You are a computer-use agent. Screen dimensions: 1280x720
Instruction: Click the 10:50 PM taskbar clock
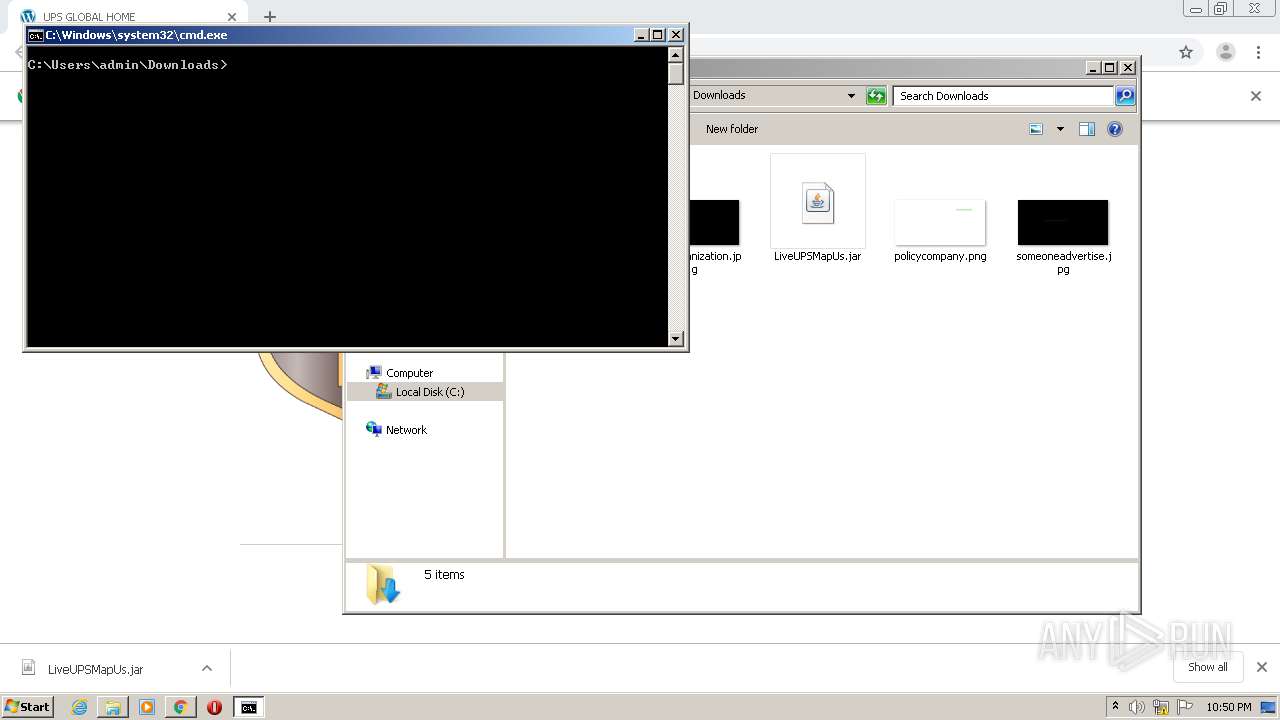[1229, 707]
